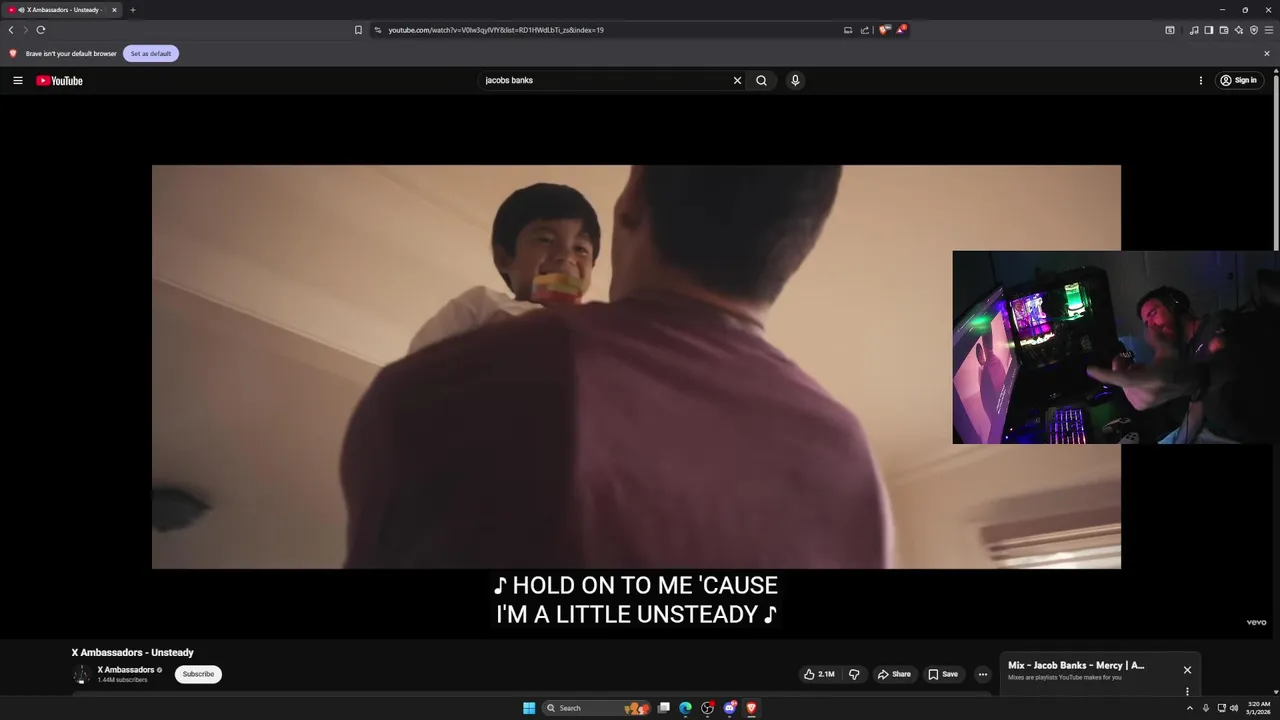Close the Jacob Banks Mix panel
The image size is (1280, 720).
pyautogui.click(x=1187, y=670)
